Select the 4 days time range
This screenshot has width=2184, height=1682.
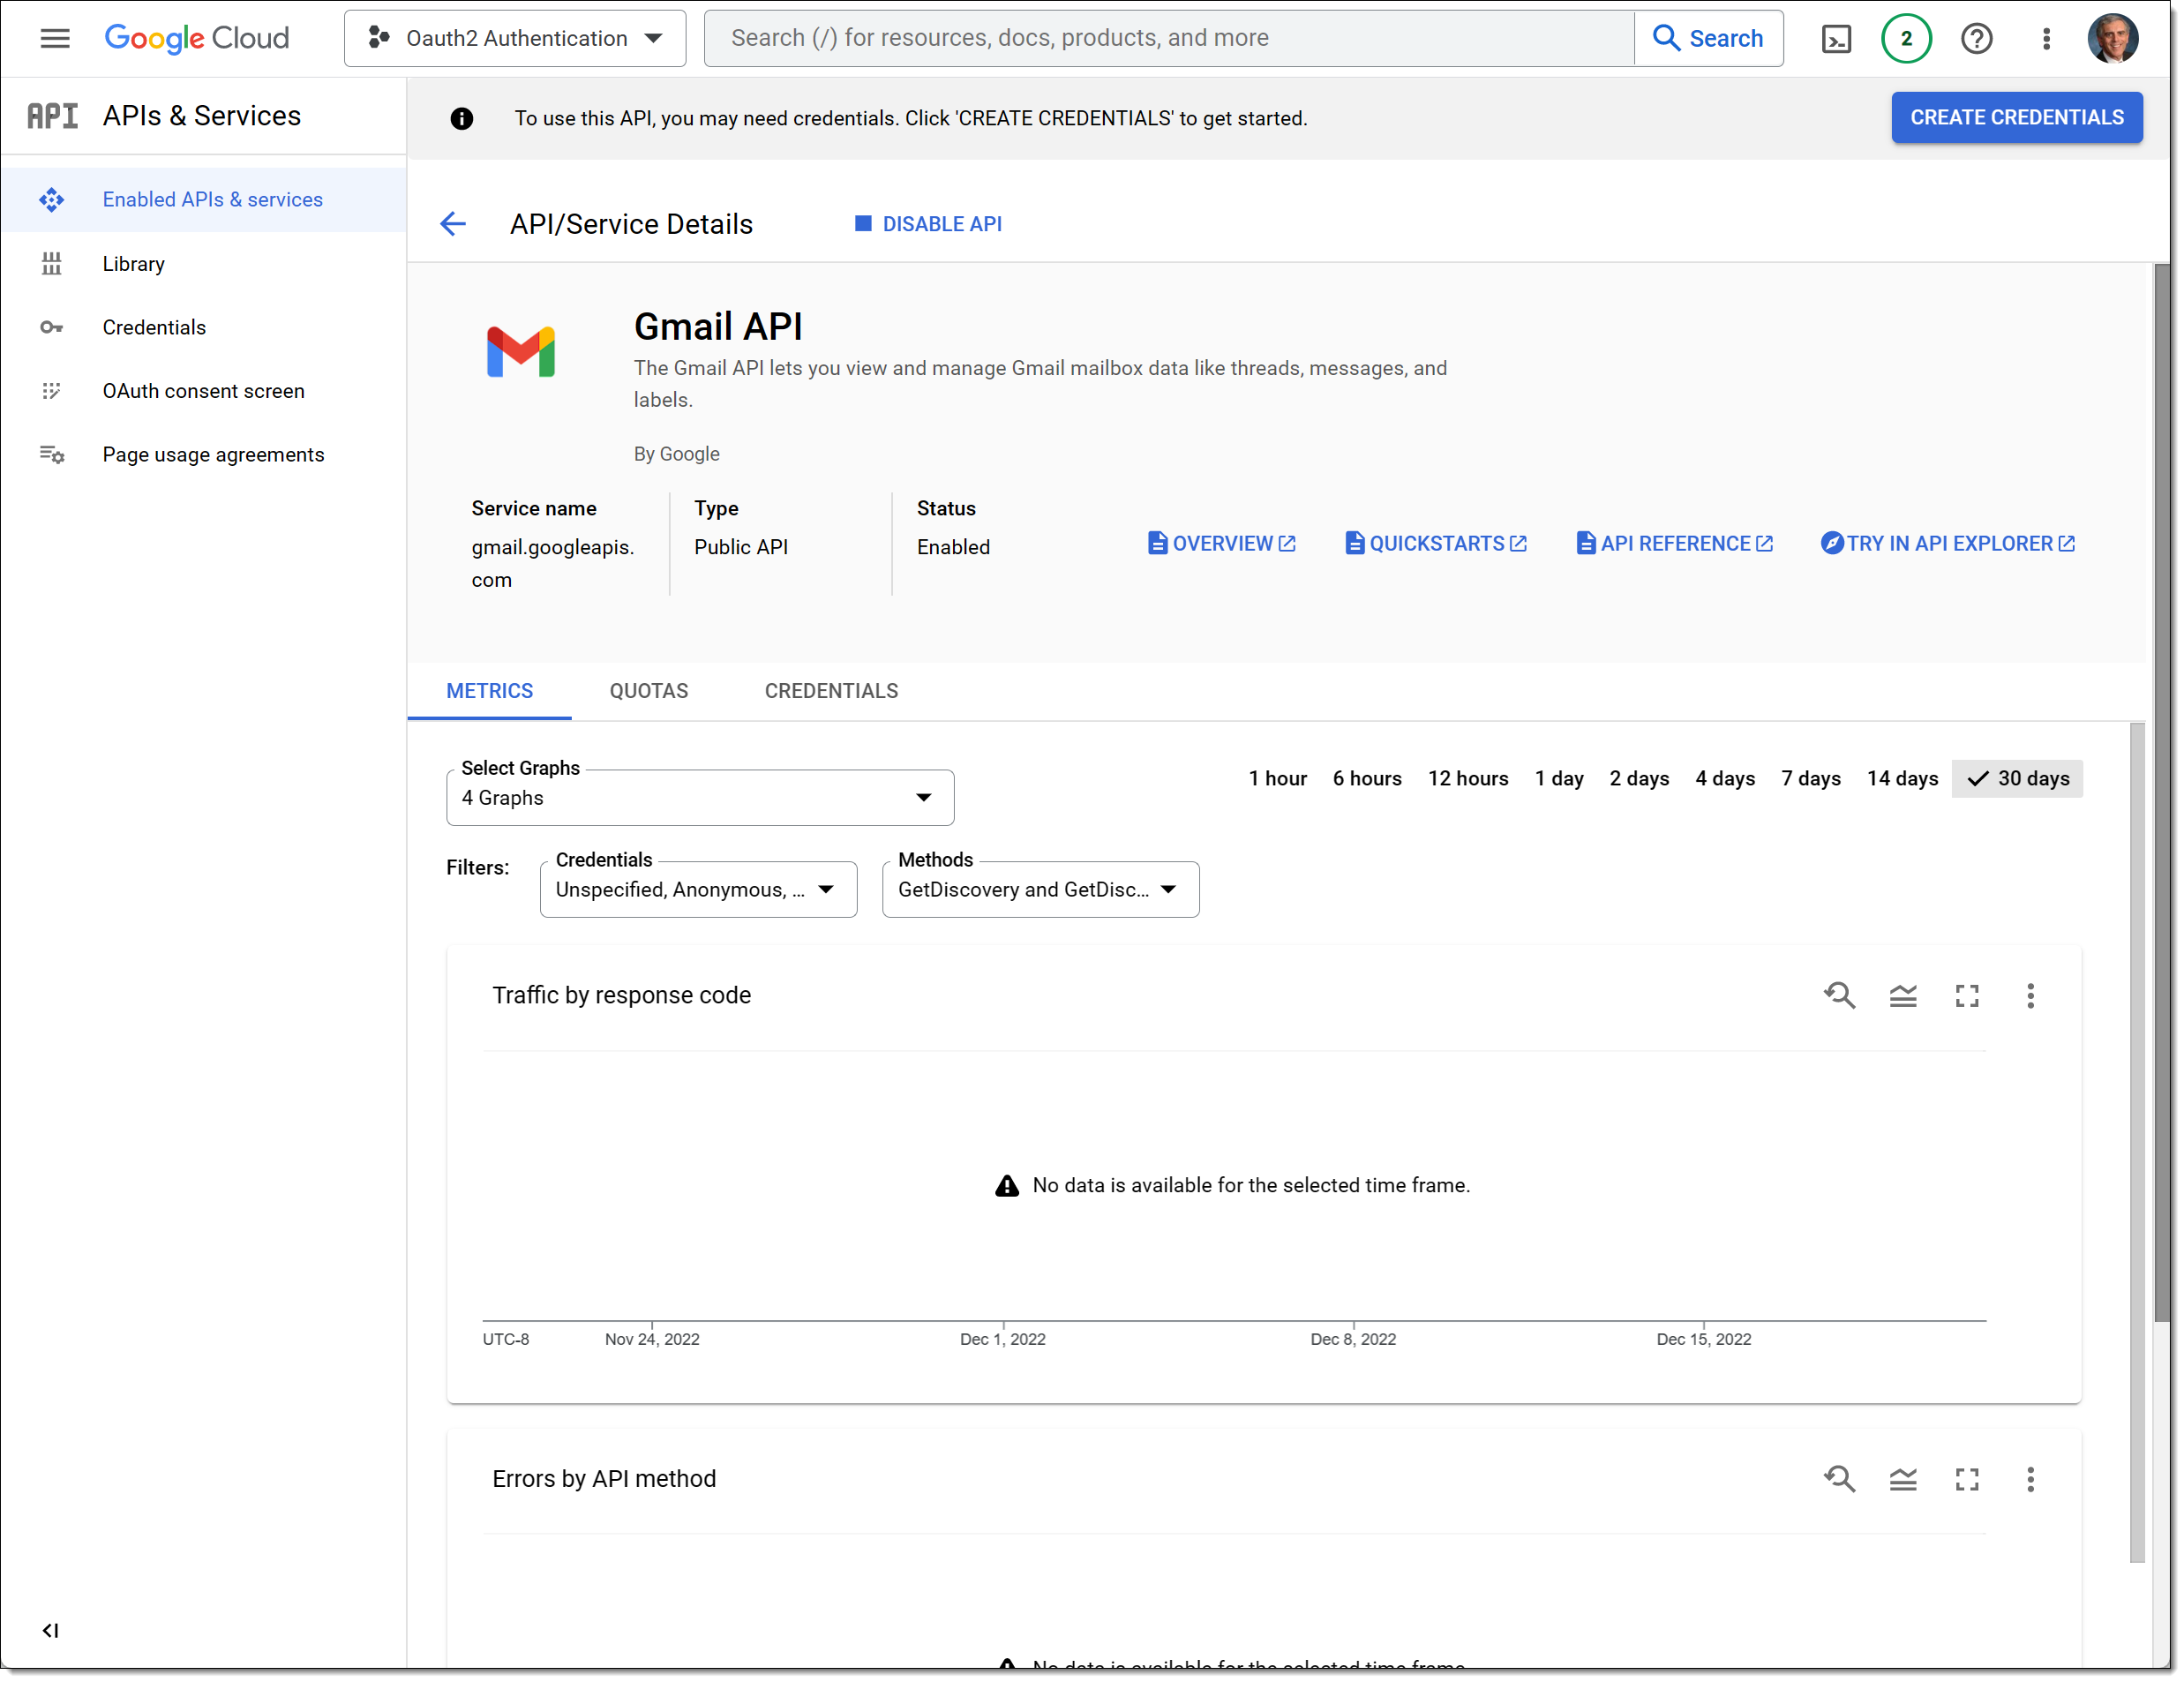click(1724, 778)
